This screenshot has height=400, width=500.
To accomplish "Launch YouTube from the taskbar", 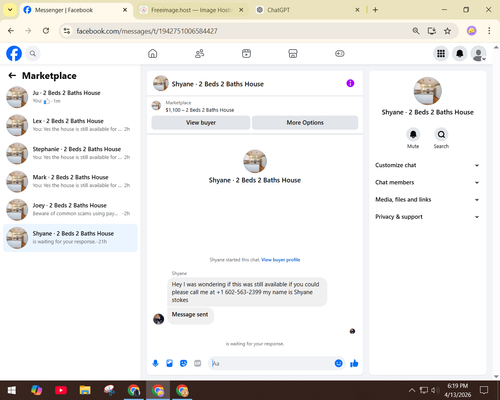I will [61, 390].
